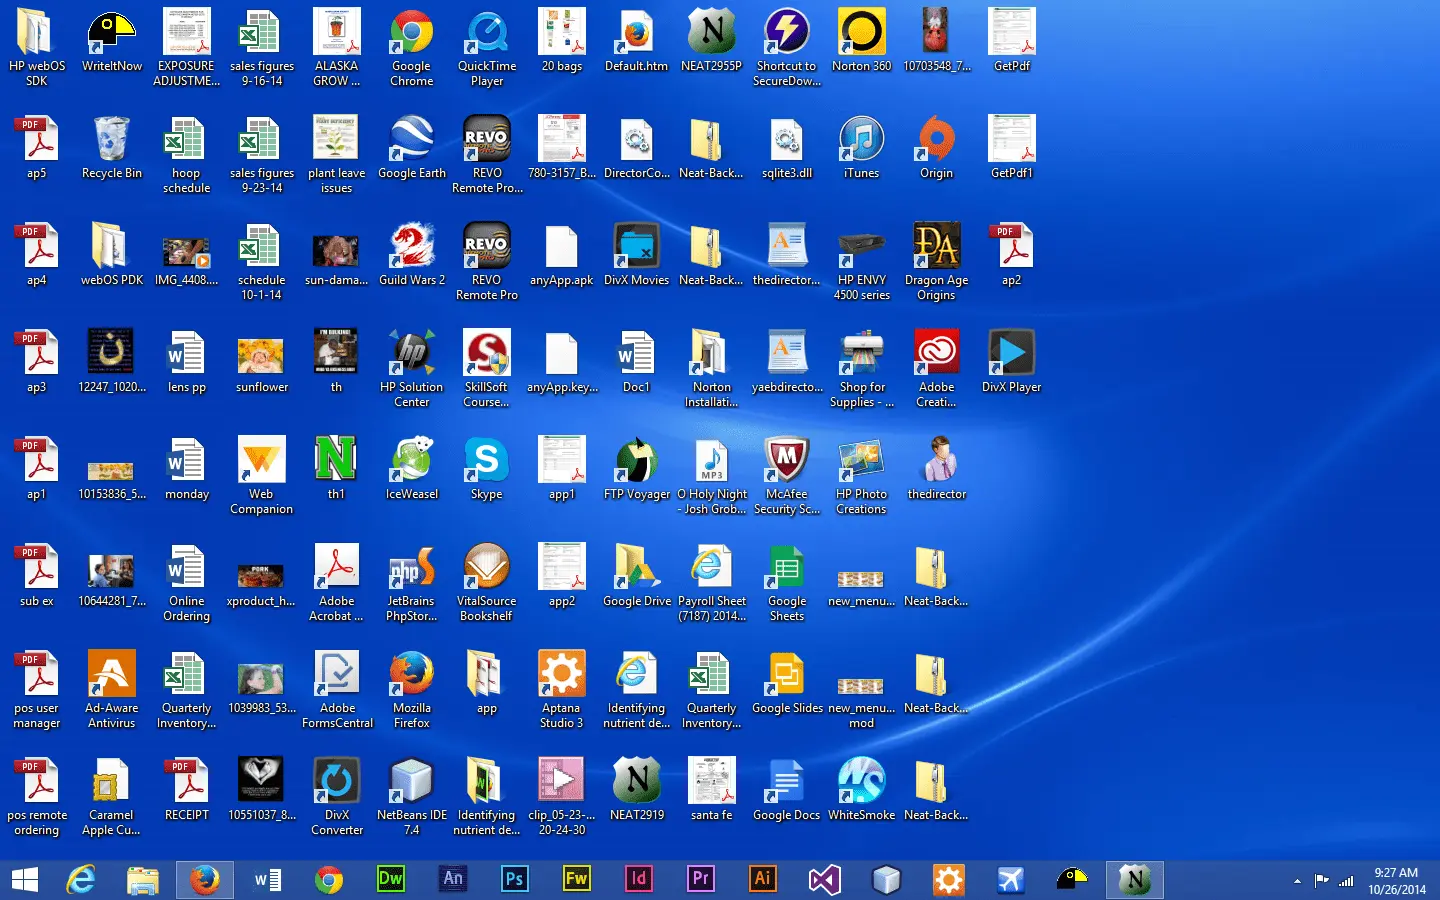The height and width of the screenshot is (900, 1440).
Task: Select the Guild Wars 2 desktop icon
Action: coord(411,248)
